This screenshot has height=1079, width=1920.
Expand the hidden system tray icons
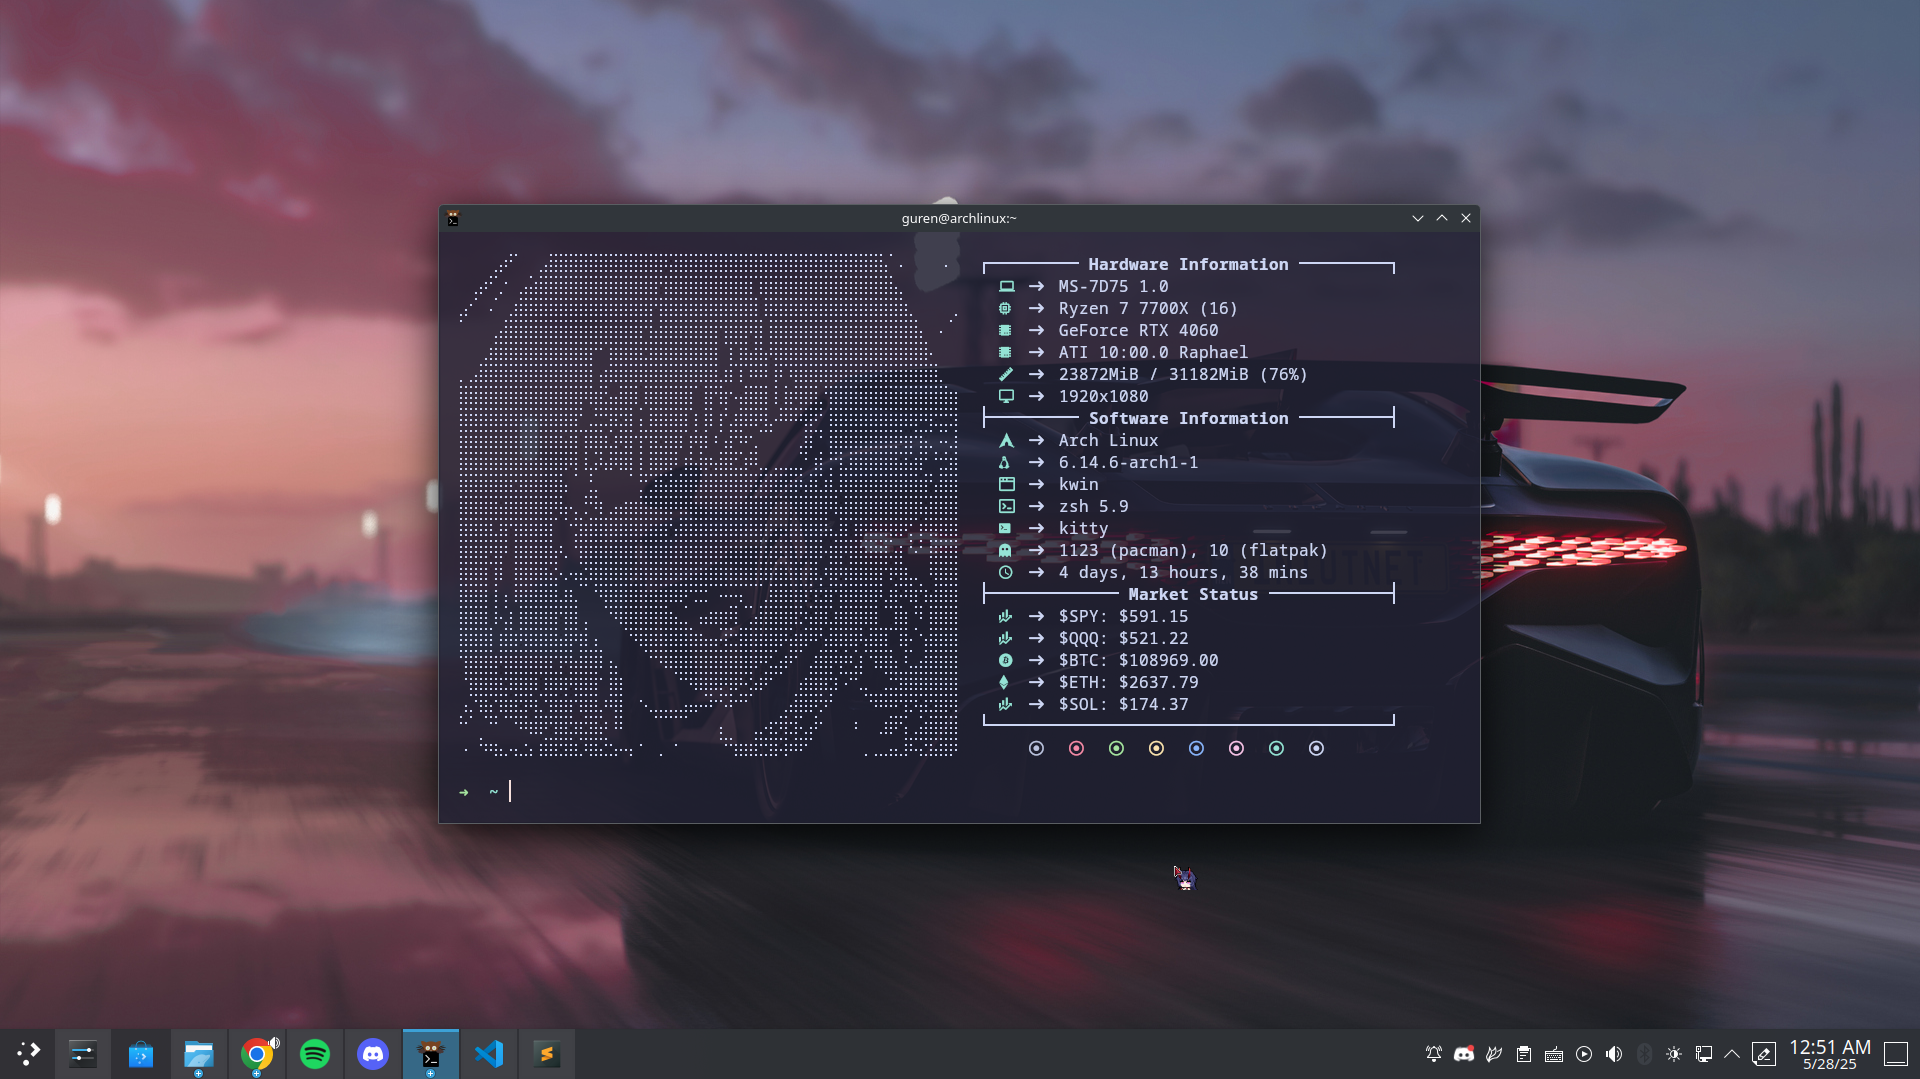point(1732,1054)
